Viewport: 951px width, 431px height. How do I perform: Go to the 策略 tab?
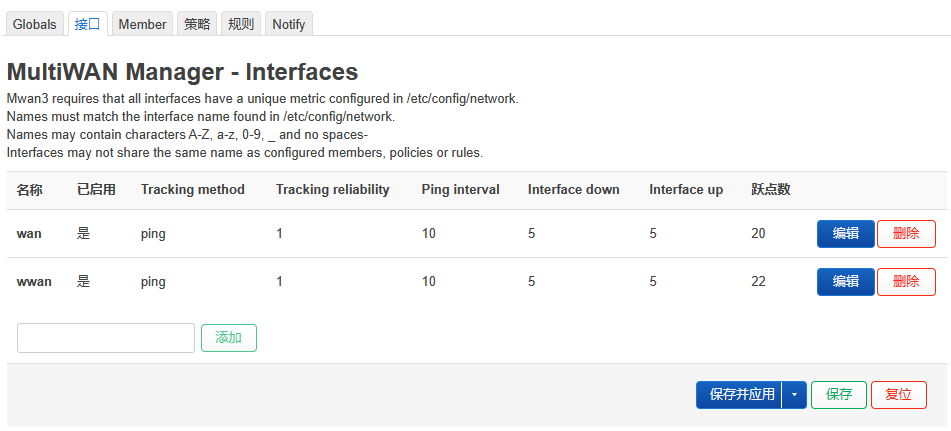pos(197,24)
